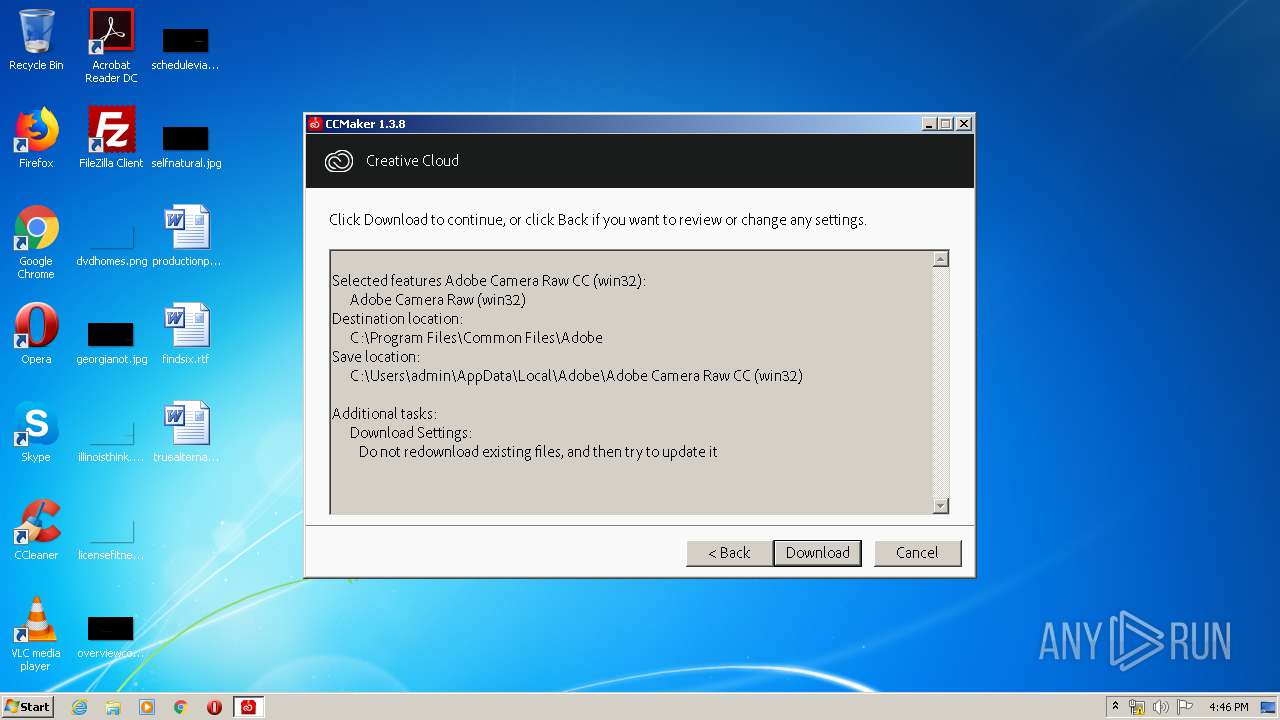This screenshot has width=1280, height=720.
Task: Select the illinoisthink... desktop file
Action: [x=111, y=442]
